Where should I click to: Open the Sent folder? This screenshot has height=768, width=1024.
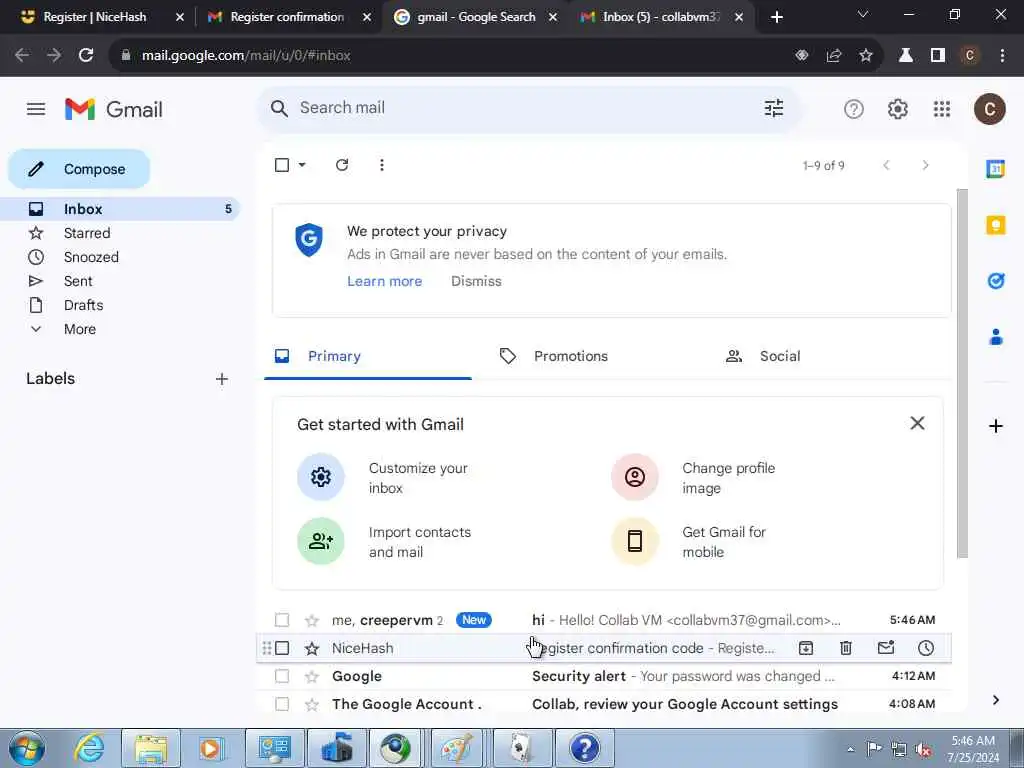coord(78,281)
